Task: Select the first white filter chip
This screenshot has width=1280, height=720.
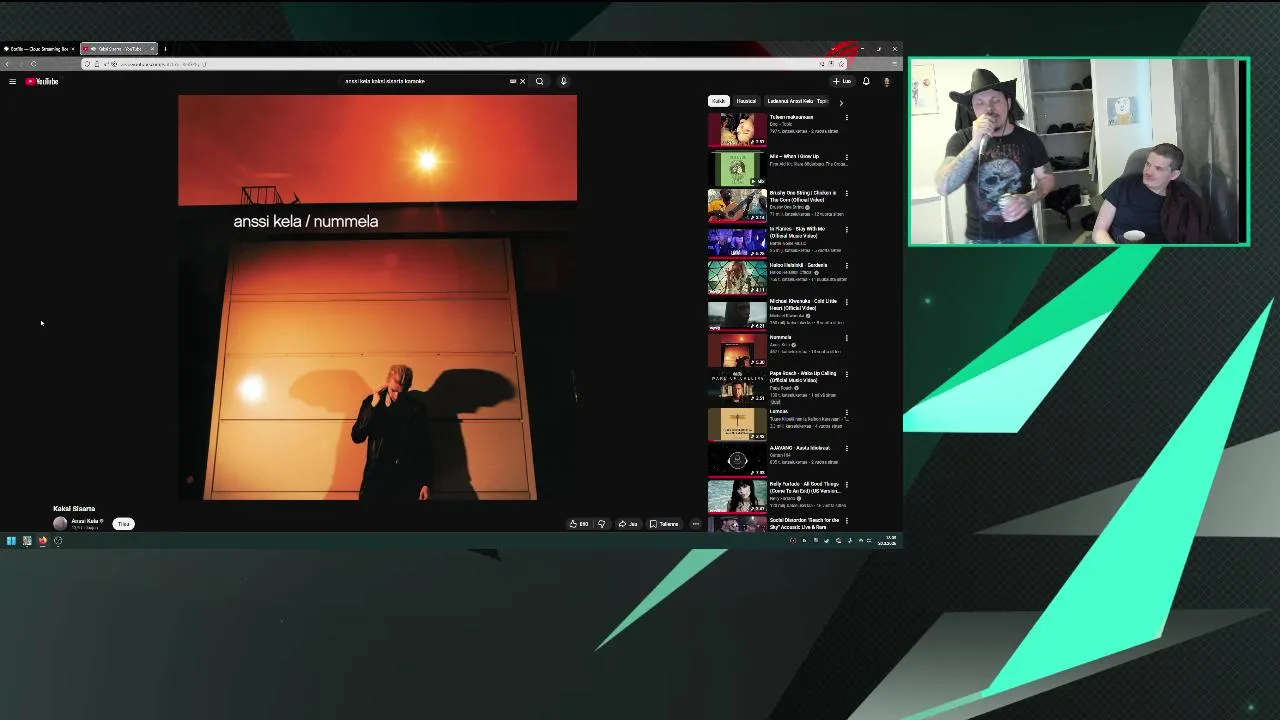Action: pyautogui.click(x=719, y=101)
